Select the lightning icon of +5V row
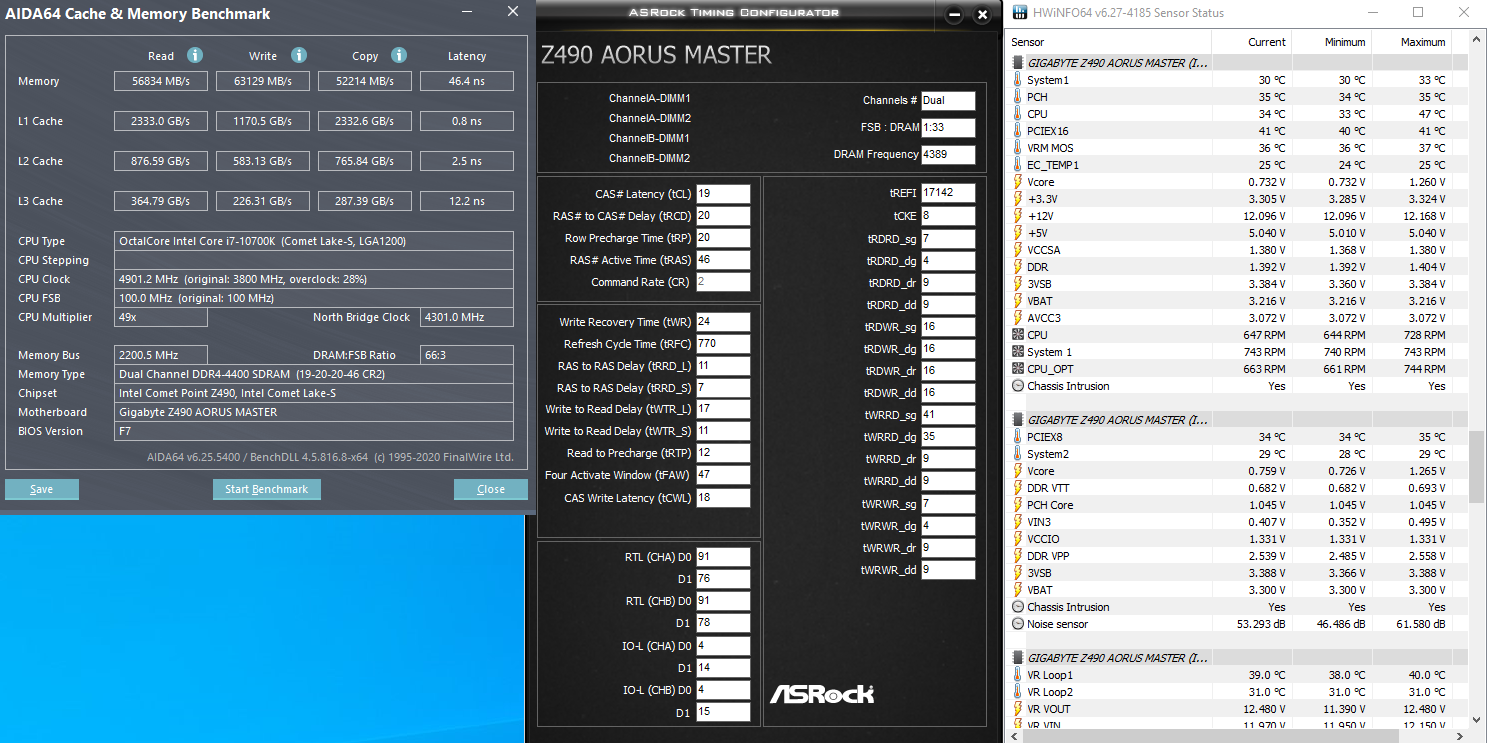Screen dimensions: 1487x743 [1018, 233]
